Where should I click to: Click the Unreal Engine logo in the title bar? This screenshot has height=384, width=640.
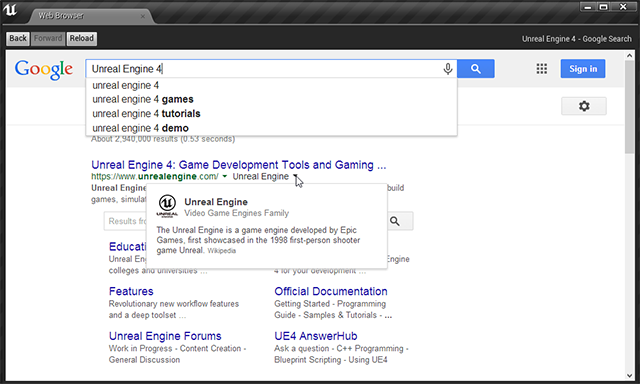coord(10,9)
